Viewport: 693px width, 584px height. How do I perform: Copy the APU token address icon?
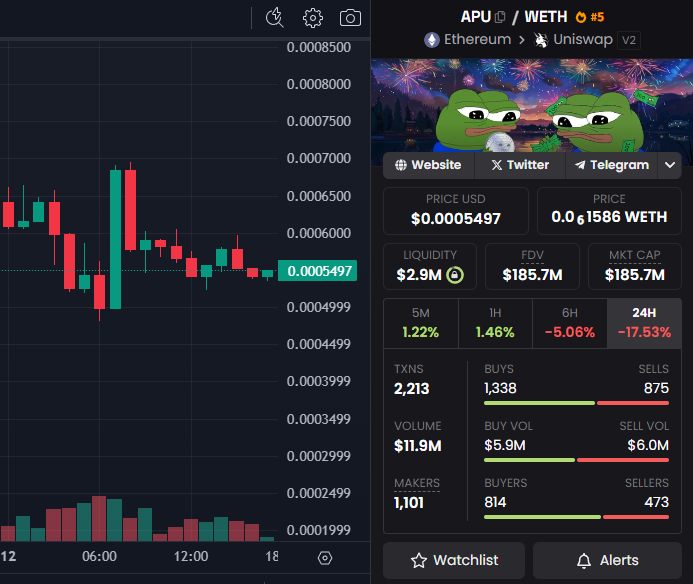tap(500, 17)
